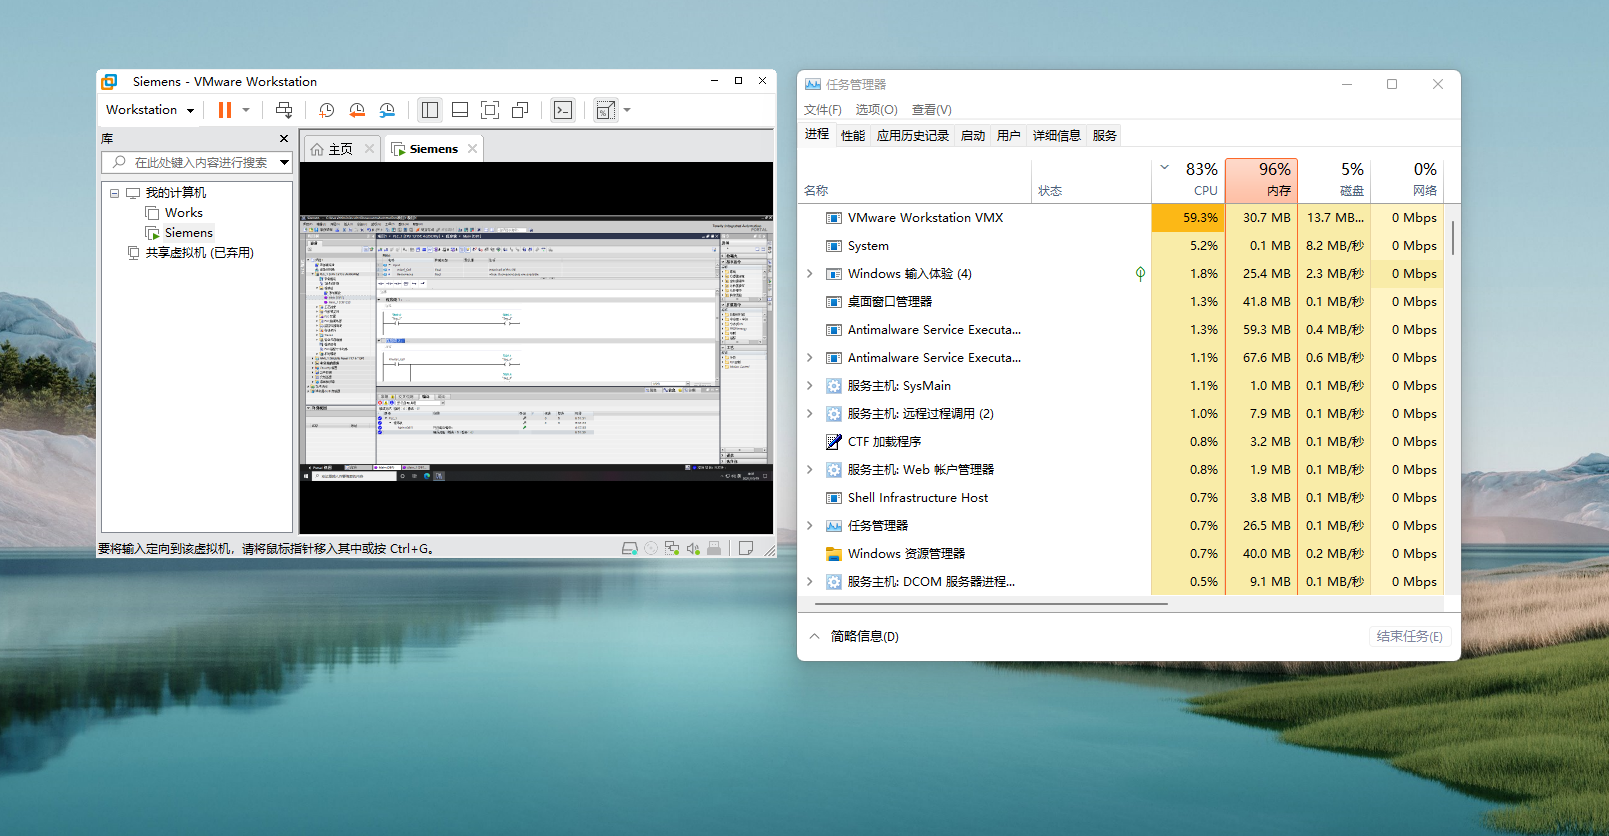Screen dimensions: 1609x836
Task: Collapse the 我的计算机 tree node
Action: pyautogui.click(x=114, y=193)
